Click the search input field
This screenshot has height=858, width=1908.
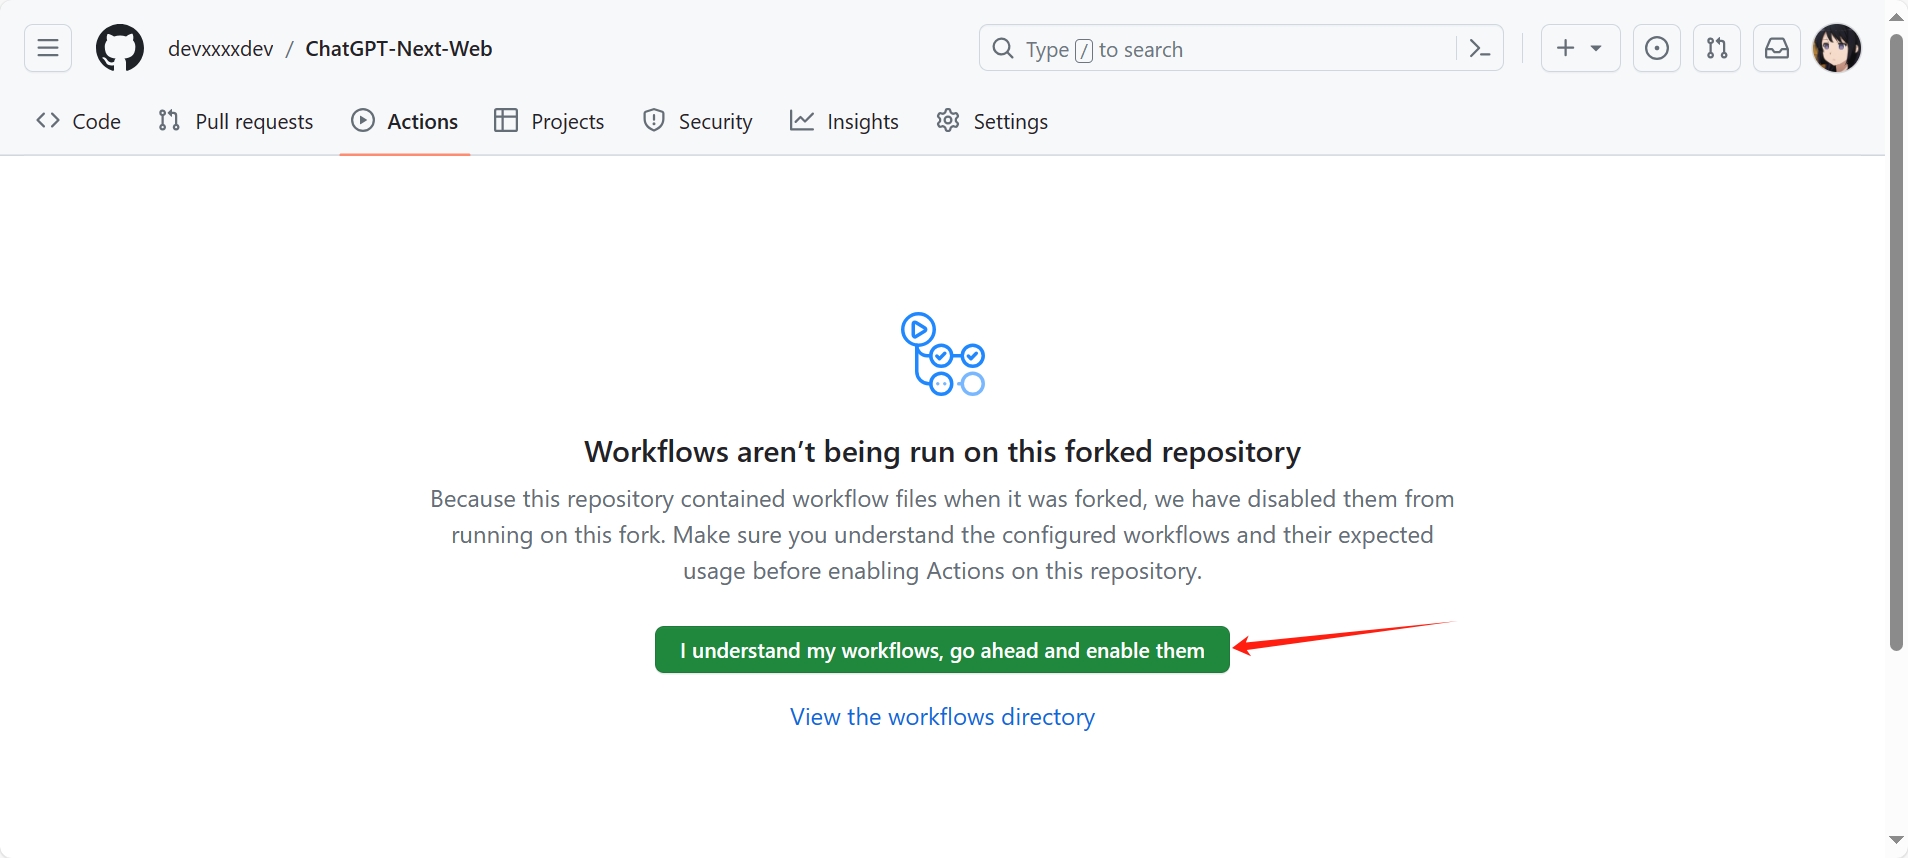pyautogui.click(x=1241, y=48)
